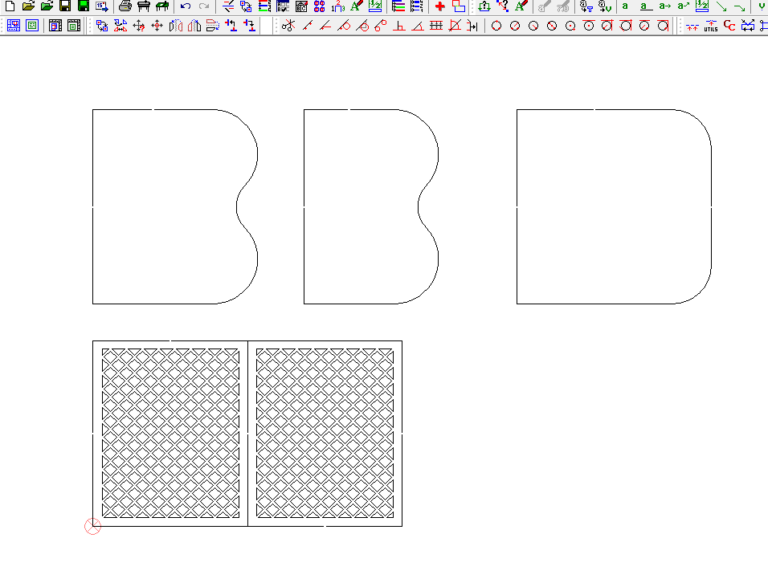The height and width of the screenshot is (587, 768).
Task: Click the plain green letter 'a' icon
Action: pyautogui.click(x=625, y=7)
